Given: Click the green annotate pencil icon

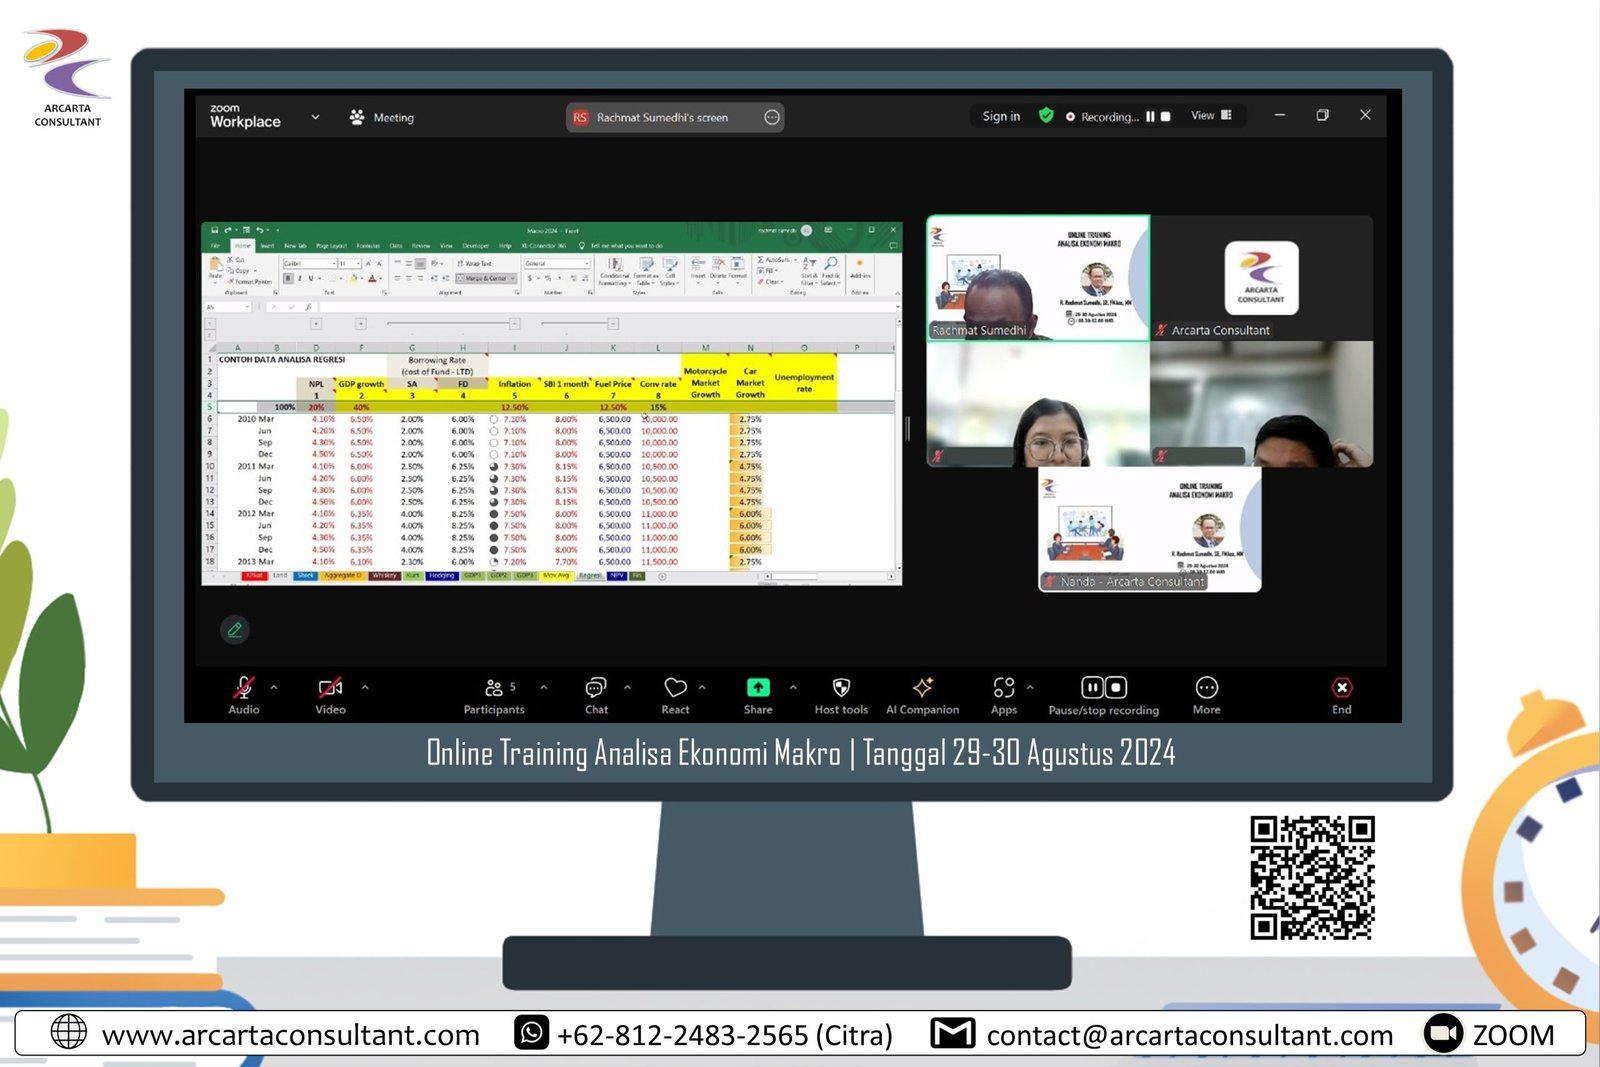Looking at the screenshot, I should 235,630.
